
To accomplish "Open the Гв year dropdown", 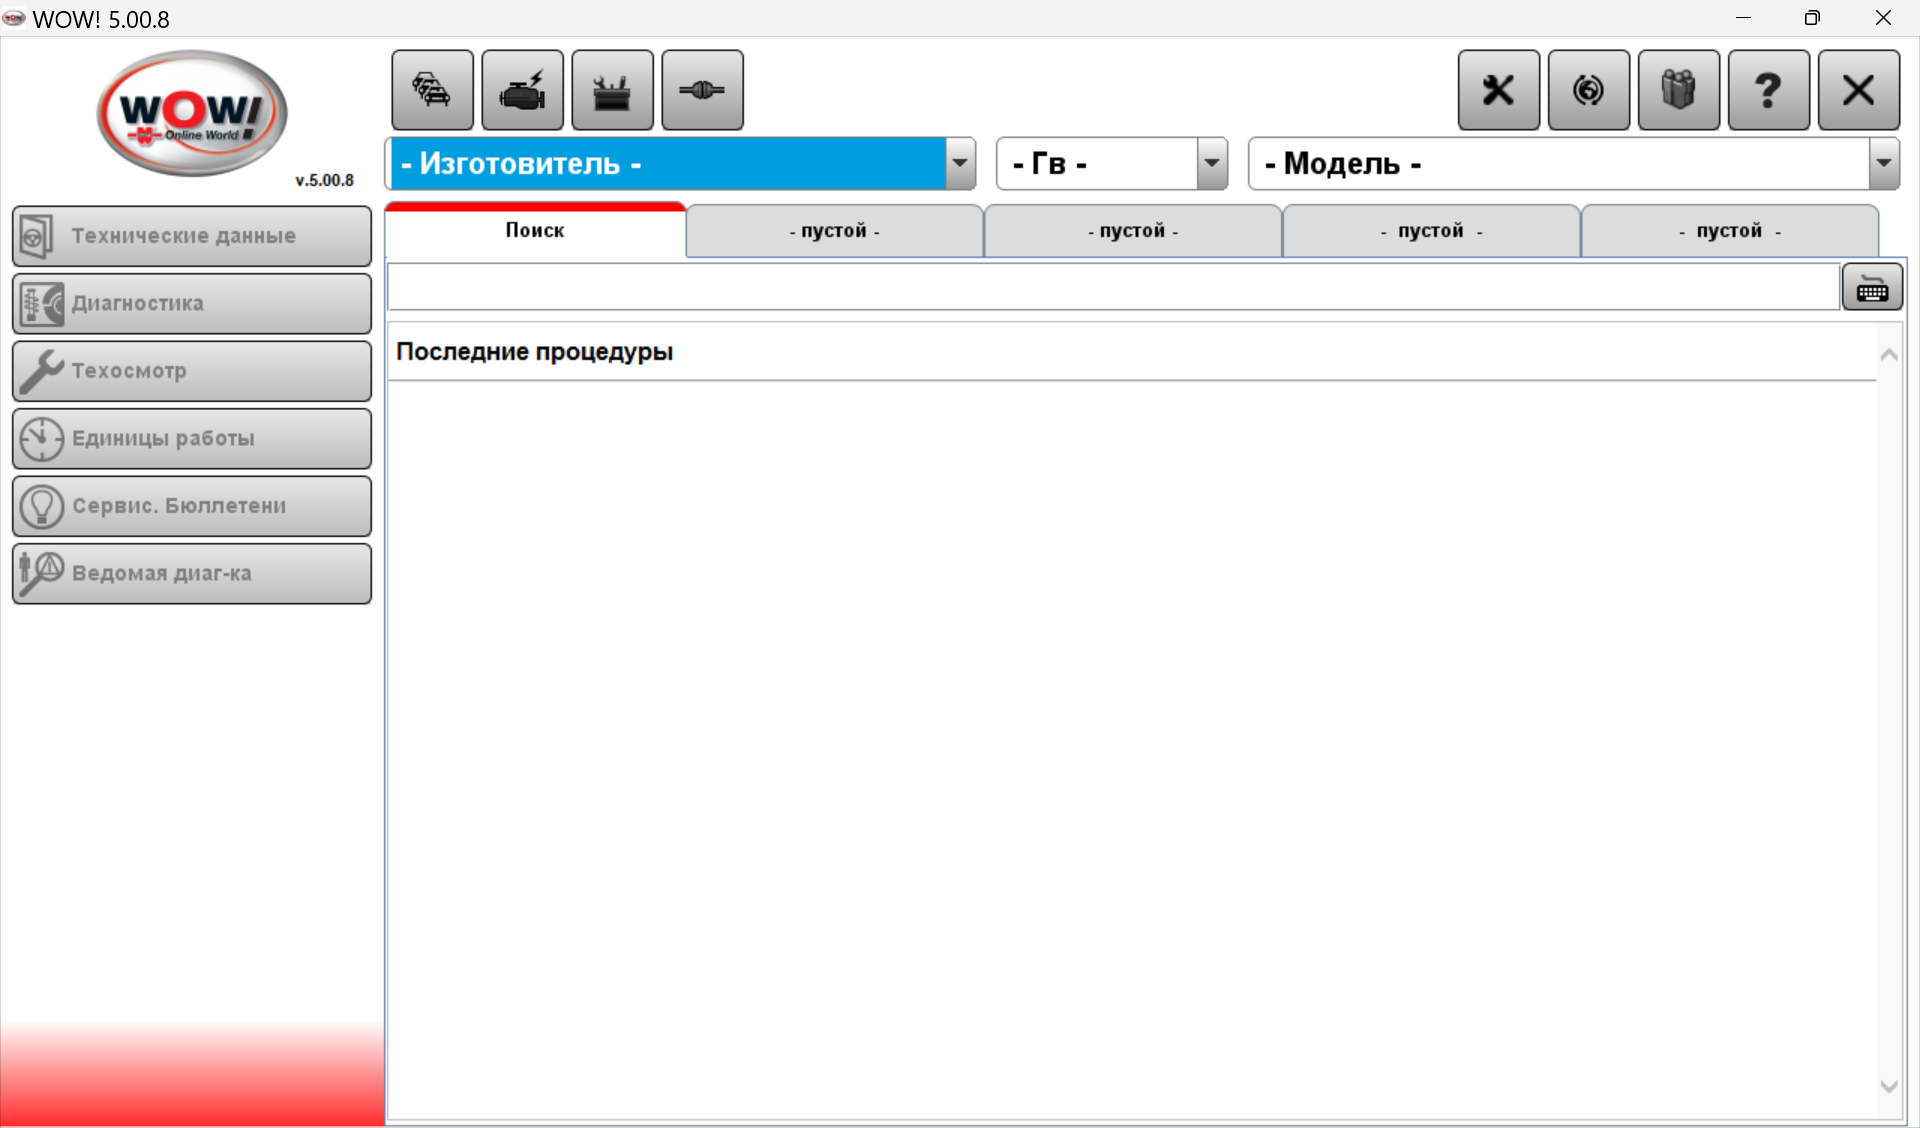I will 1211,163.
